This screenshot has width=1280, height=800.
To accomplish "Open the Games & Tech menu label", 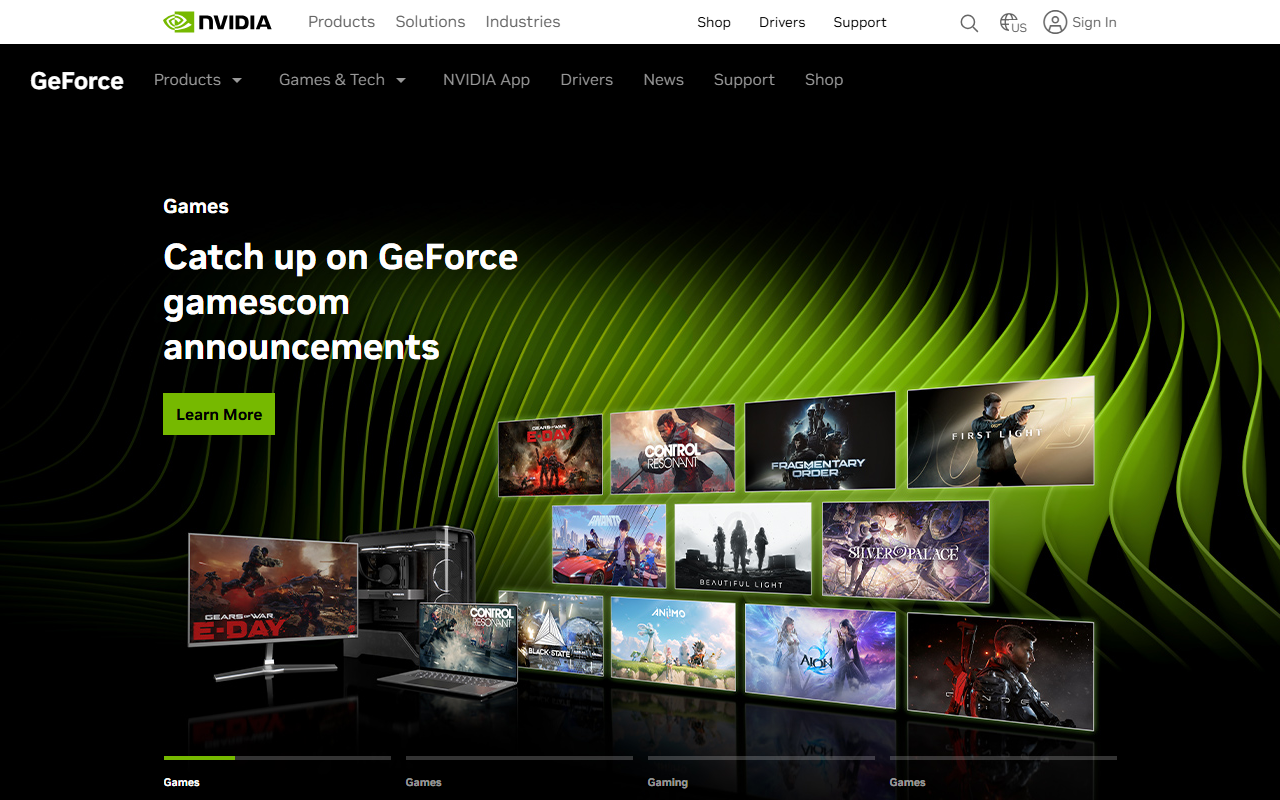I will 332,80.
